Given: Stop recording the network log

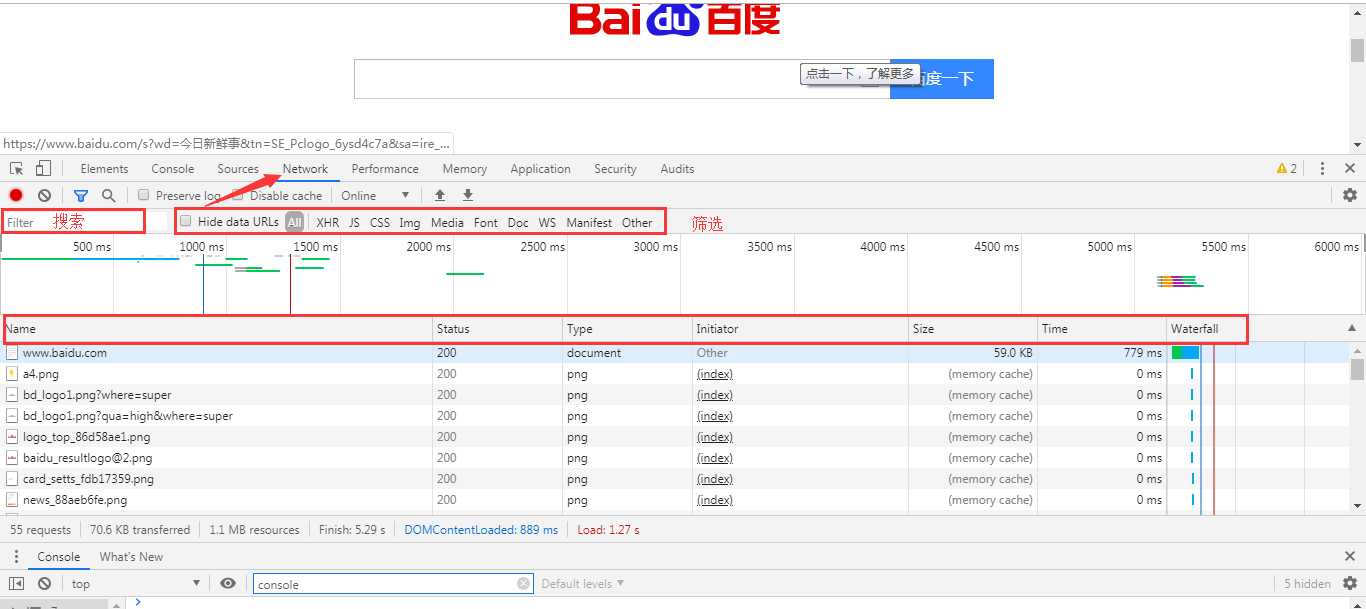Looking at the screenshot, I should 16,195.
